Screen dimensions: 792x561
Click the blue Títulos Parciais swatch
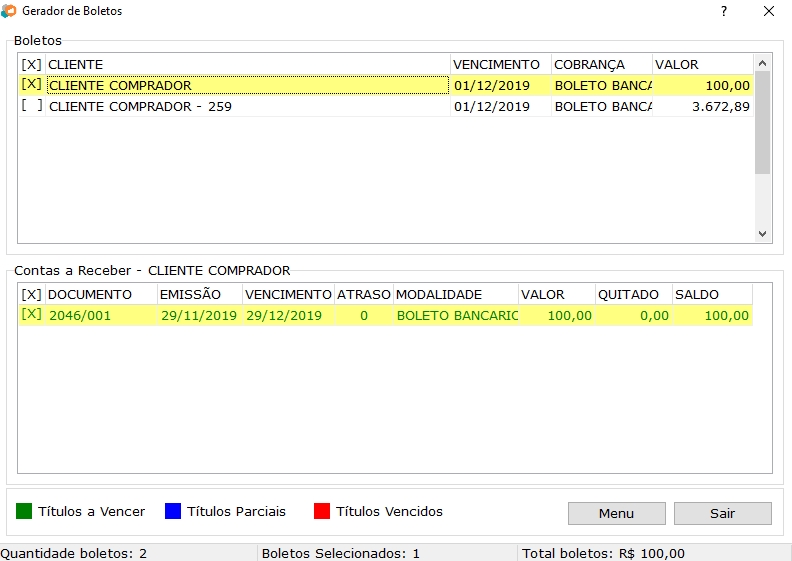pyautogui.click(x=173, y=512)
